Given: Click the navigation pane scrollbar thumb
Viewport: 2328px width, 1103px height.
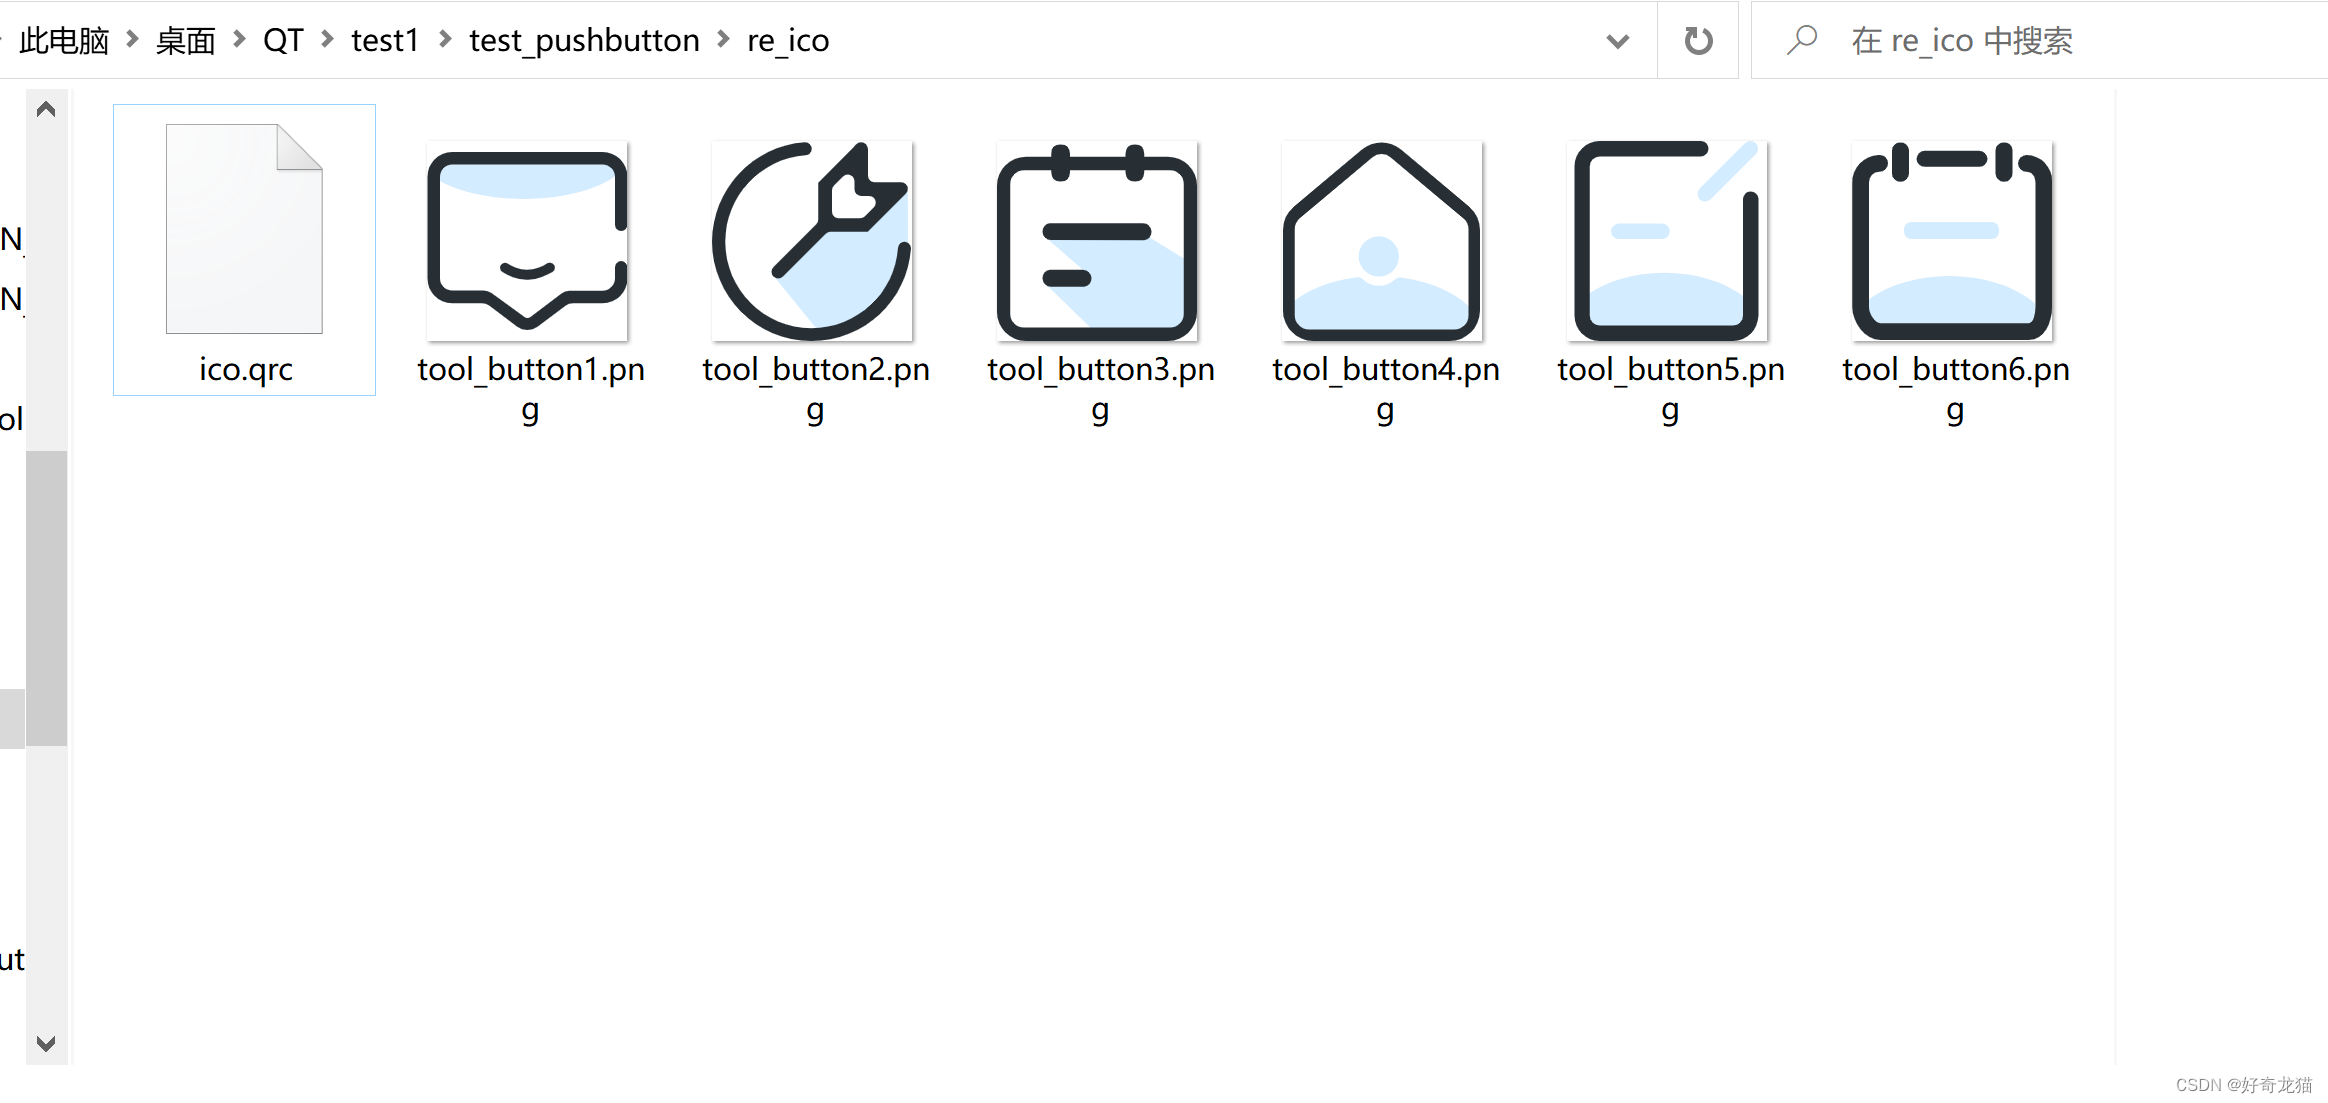Looking at the screenshot, I should click(x=46, y=598).
